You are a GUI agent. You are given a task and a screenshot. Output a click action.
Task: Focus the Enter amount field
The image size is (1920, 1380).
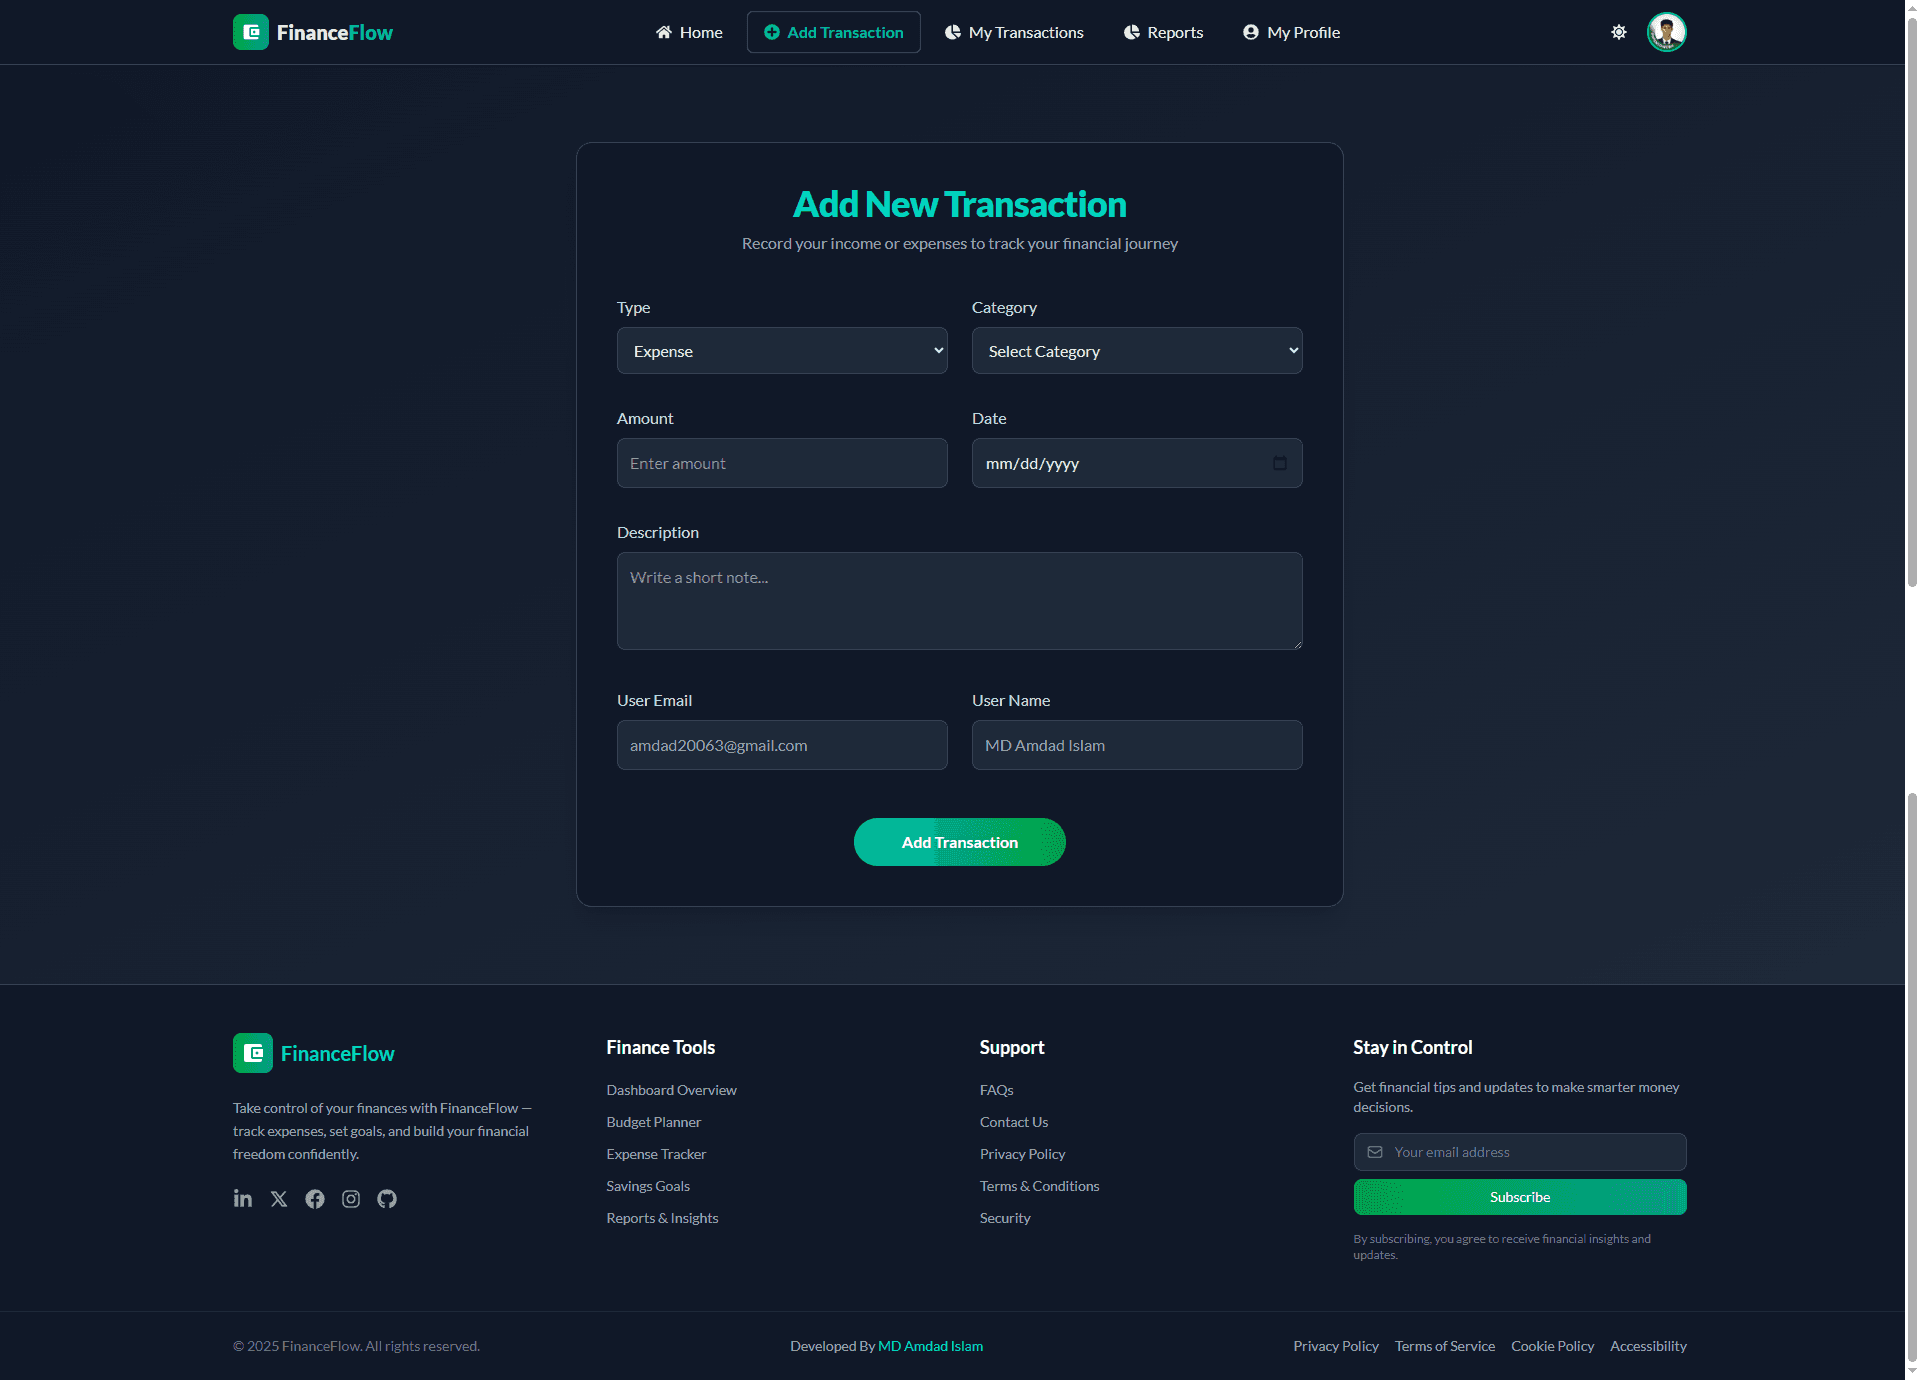782,463
